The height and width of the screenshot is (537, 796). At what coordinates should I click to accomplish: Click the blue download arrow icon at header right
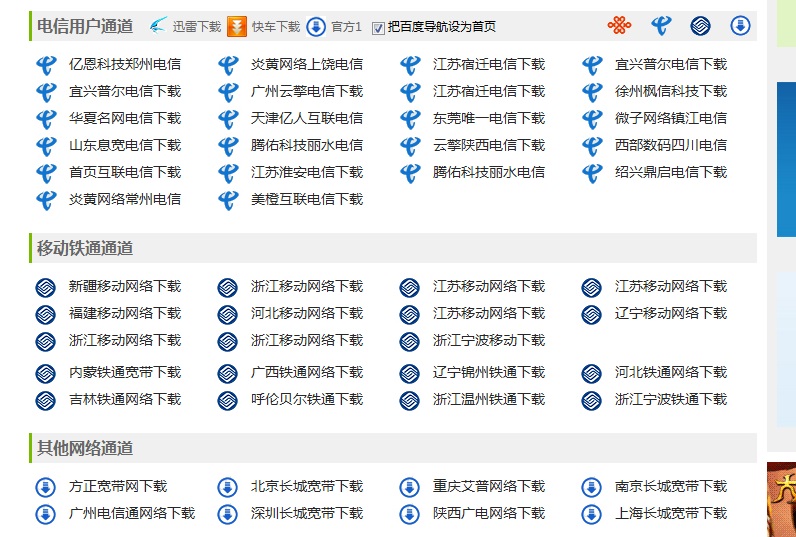click(740, 26)
